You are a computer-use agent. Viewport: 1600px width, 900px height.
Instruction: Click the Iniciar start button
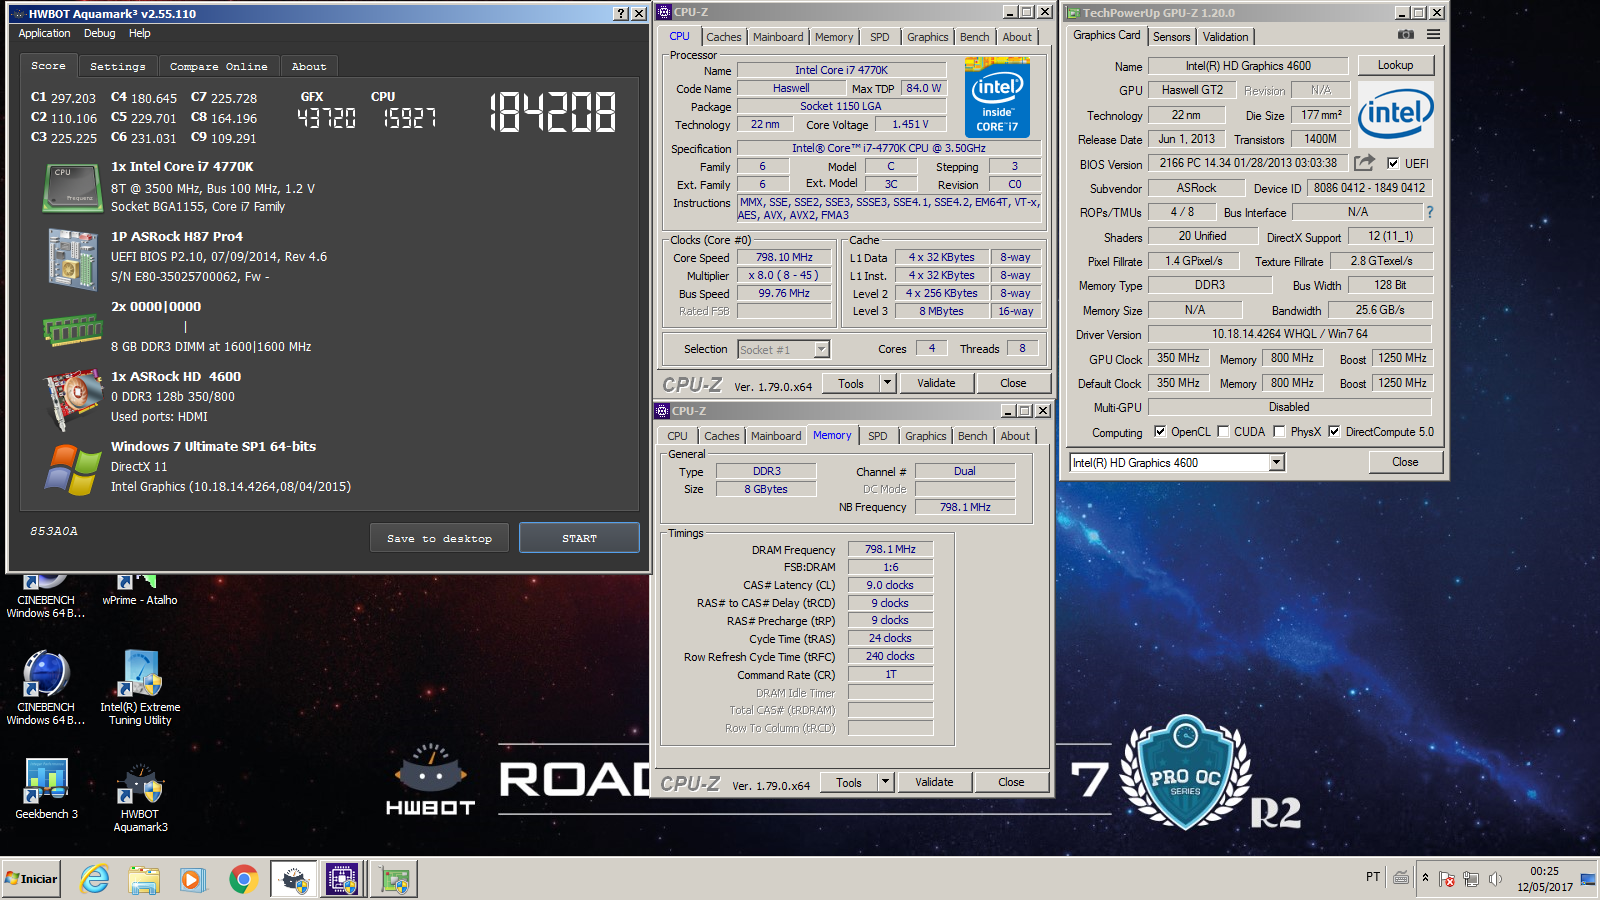pos(31,879)
